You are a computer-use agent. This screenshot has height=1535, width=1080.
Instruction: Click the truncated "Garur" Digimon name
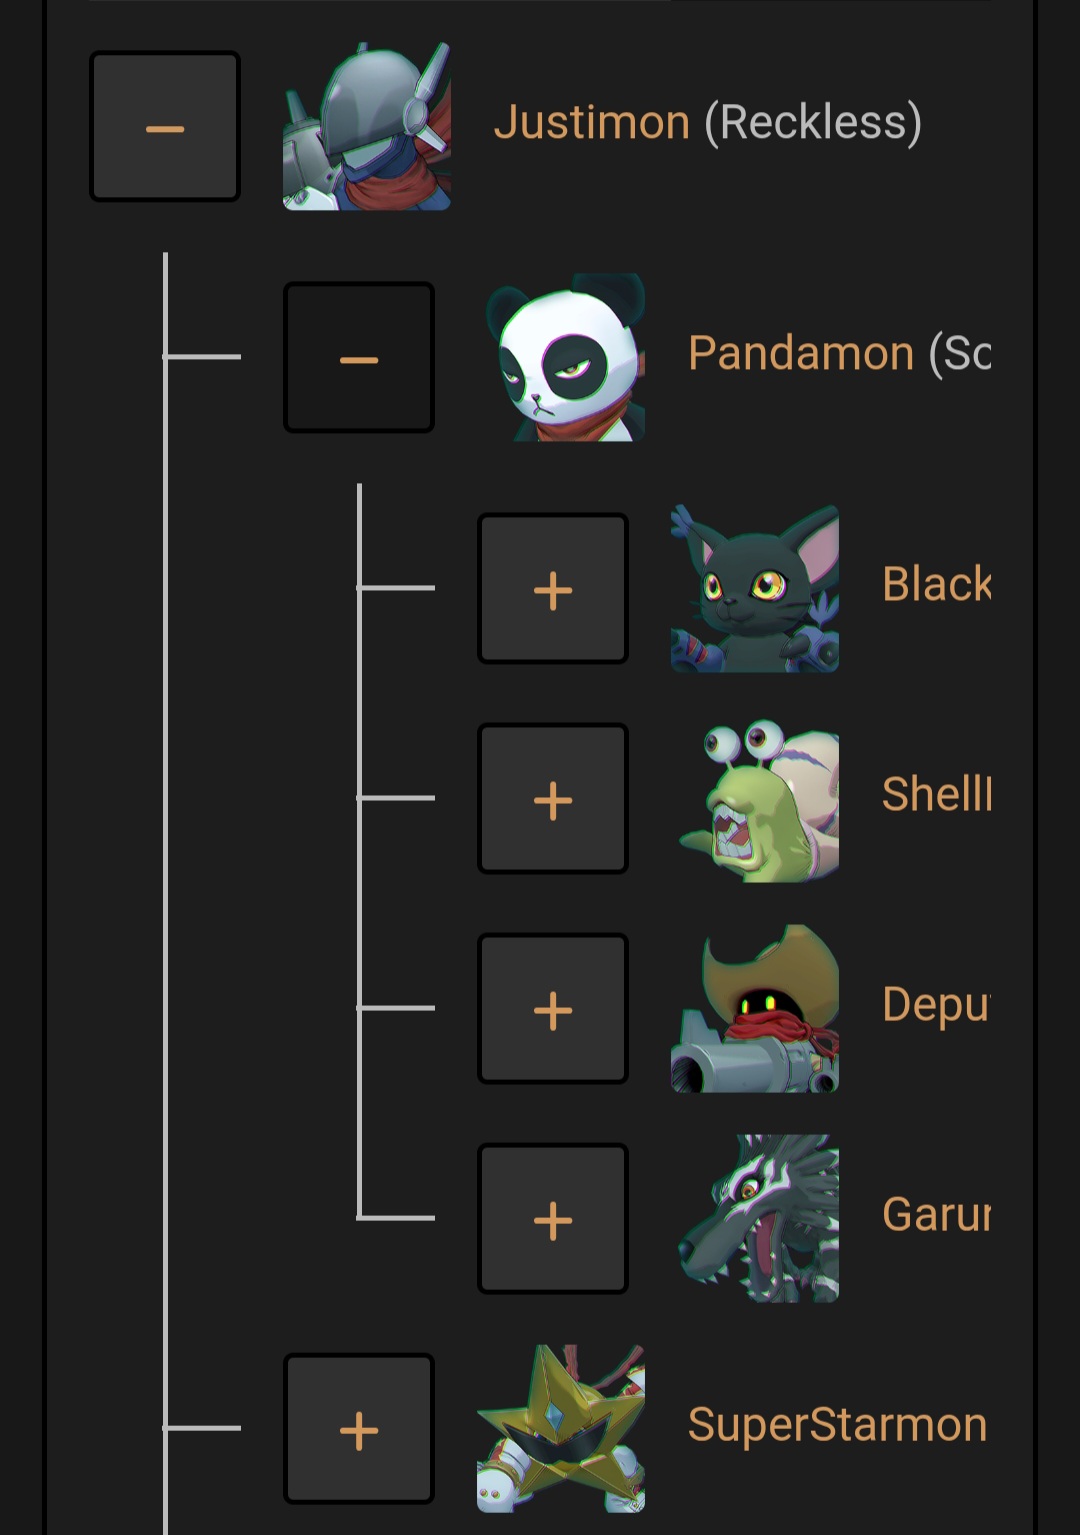tap(936, 1215)
